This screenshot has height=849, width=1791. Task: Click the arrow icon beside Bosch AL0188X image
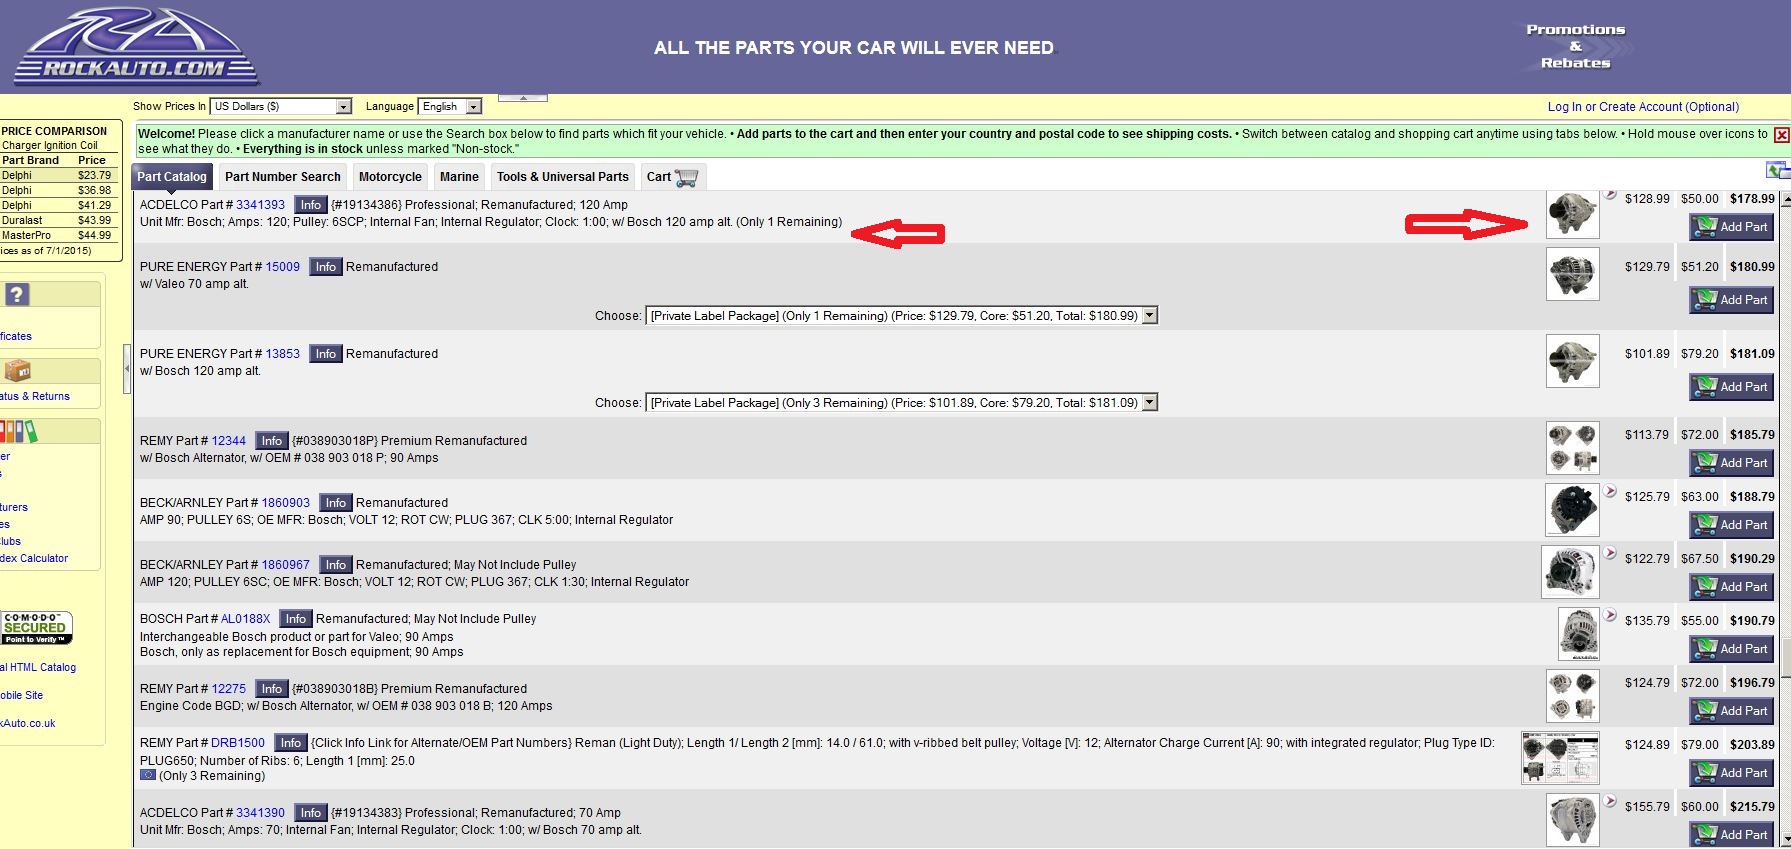pos(1610,615)
